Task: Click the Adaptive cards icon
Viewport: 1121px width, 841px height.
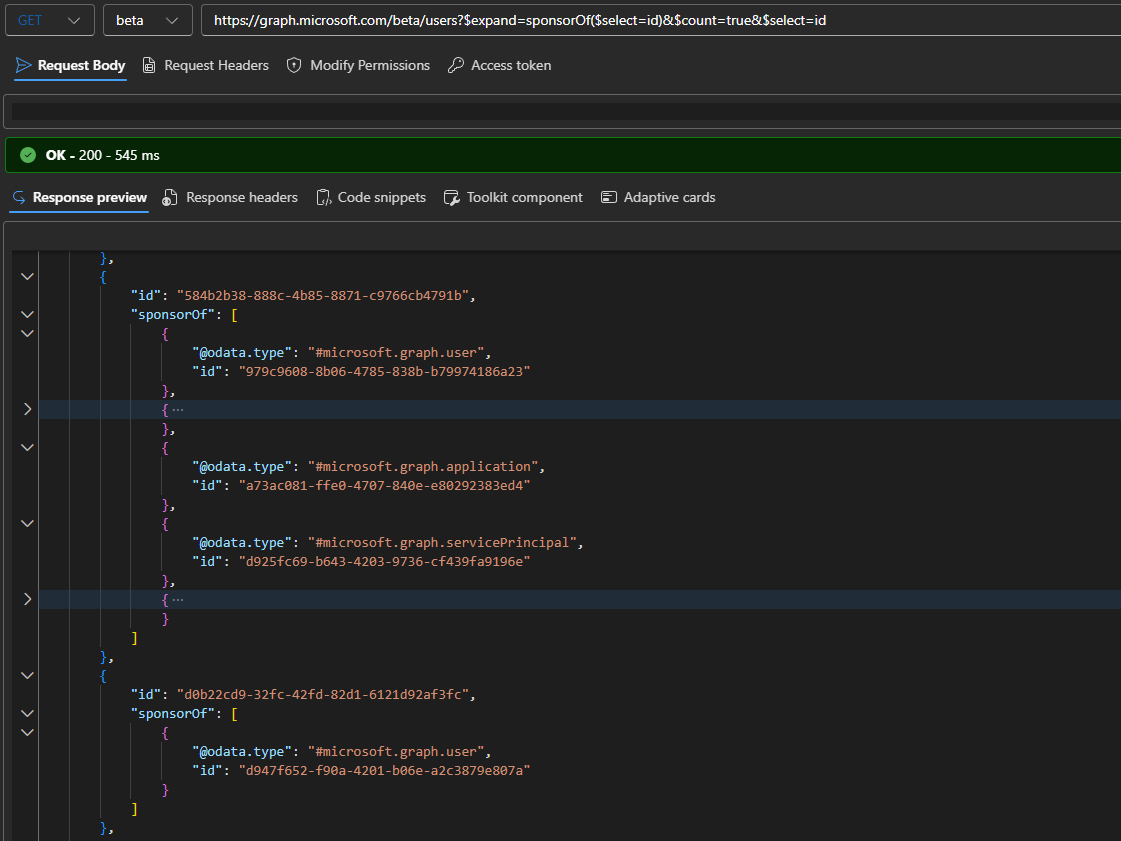Action: (x=608, y=197)
